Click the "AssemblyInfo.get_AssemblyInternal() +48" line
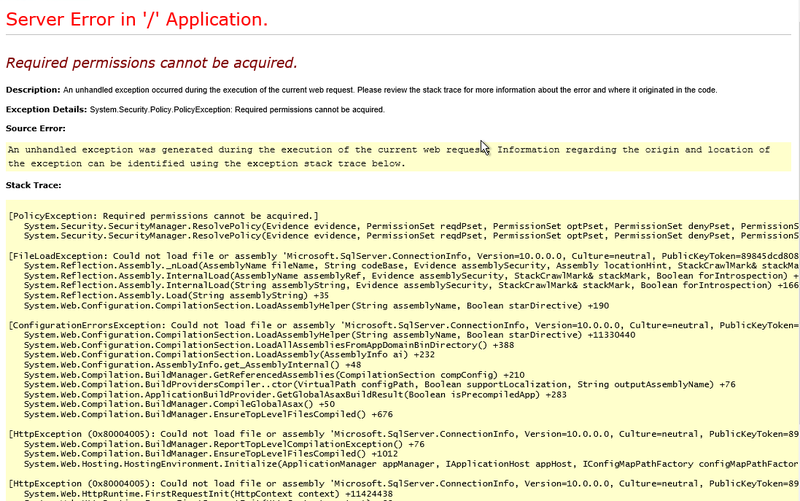Screen dimensions: 800x501 tap(192, 365)
